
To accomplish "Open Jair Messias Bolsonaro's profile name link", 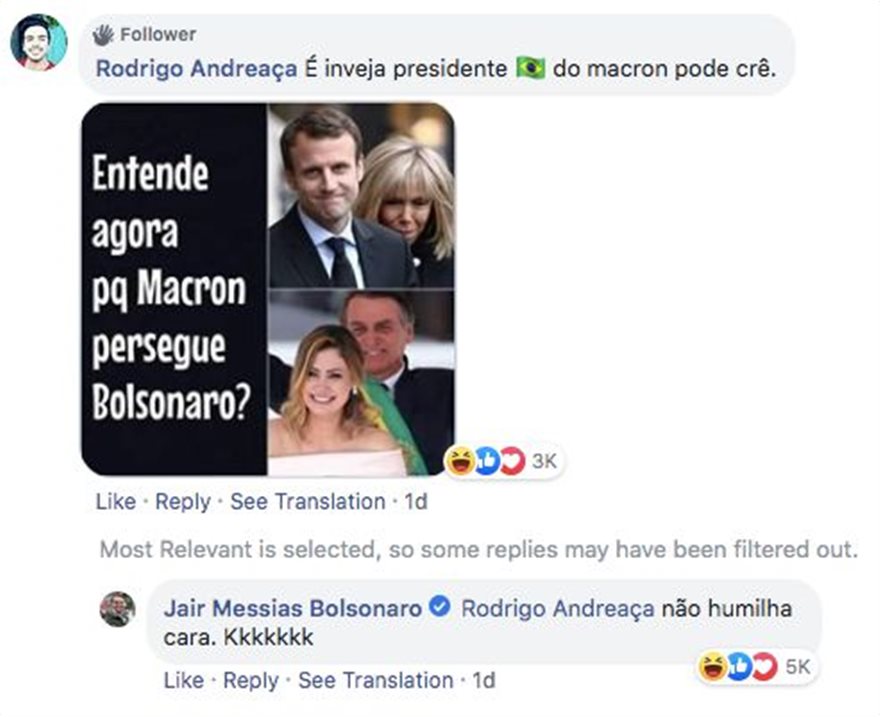I will [291, 608].
